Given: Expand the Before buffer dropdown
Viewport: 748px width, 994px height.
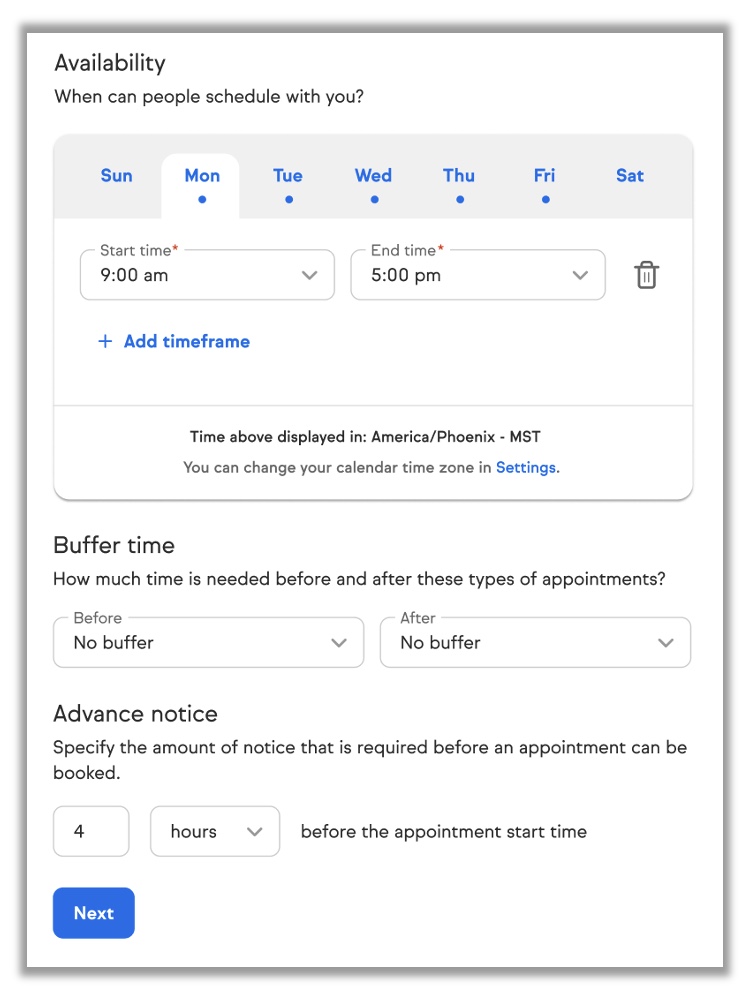Looking at the screenshot, I should pyautogui.click(x=208, y=642).
